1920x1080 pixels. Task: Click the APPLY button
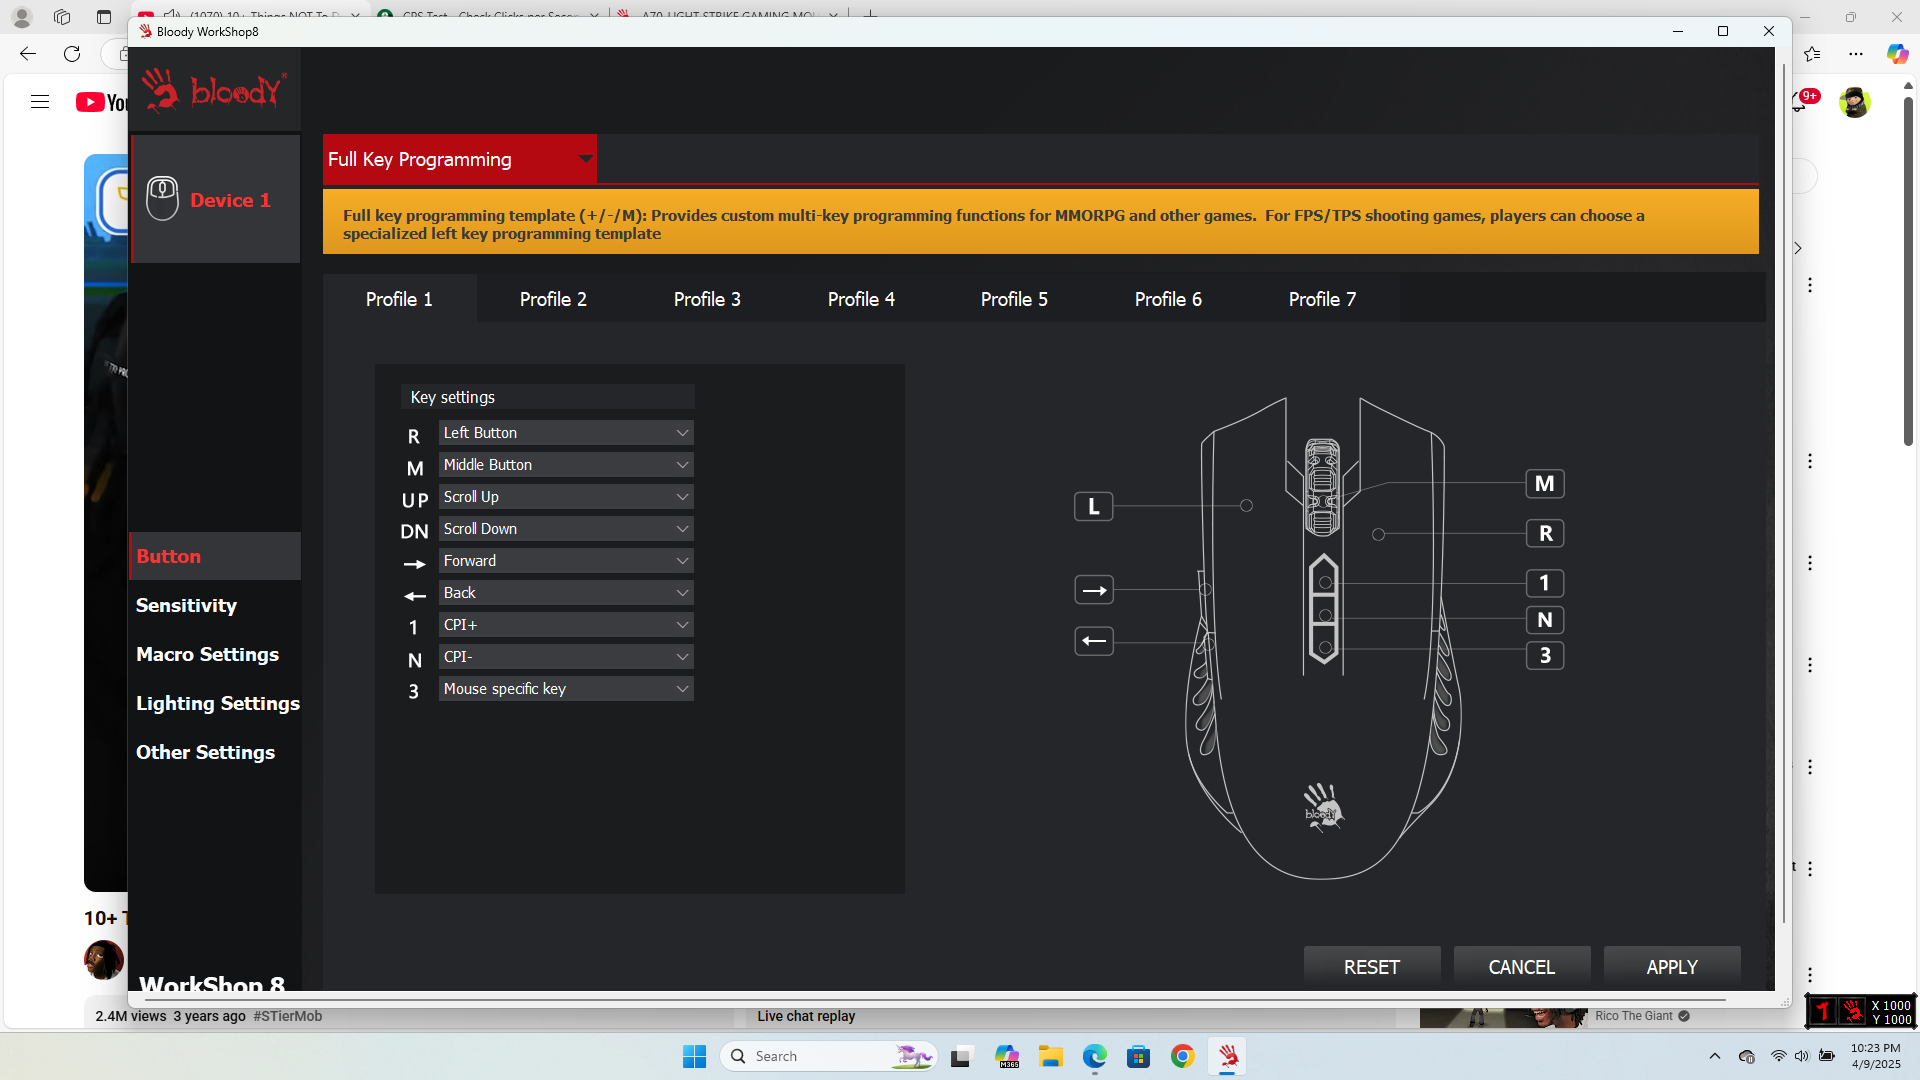tap(1672, 967)
